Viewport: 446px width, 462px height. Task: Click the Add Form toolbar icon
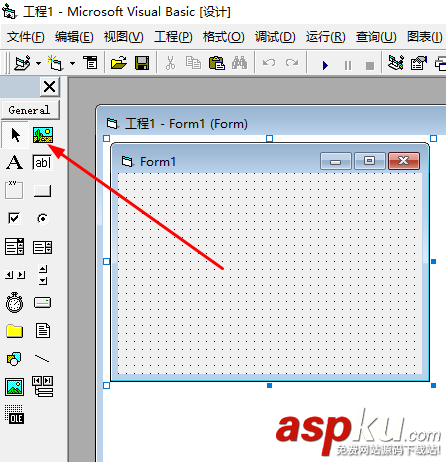(55, 63)
